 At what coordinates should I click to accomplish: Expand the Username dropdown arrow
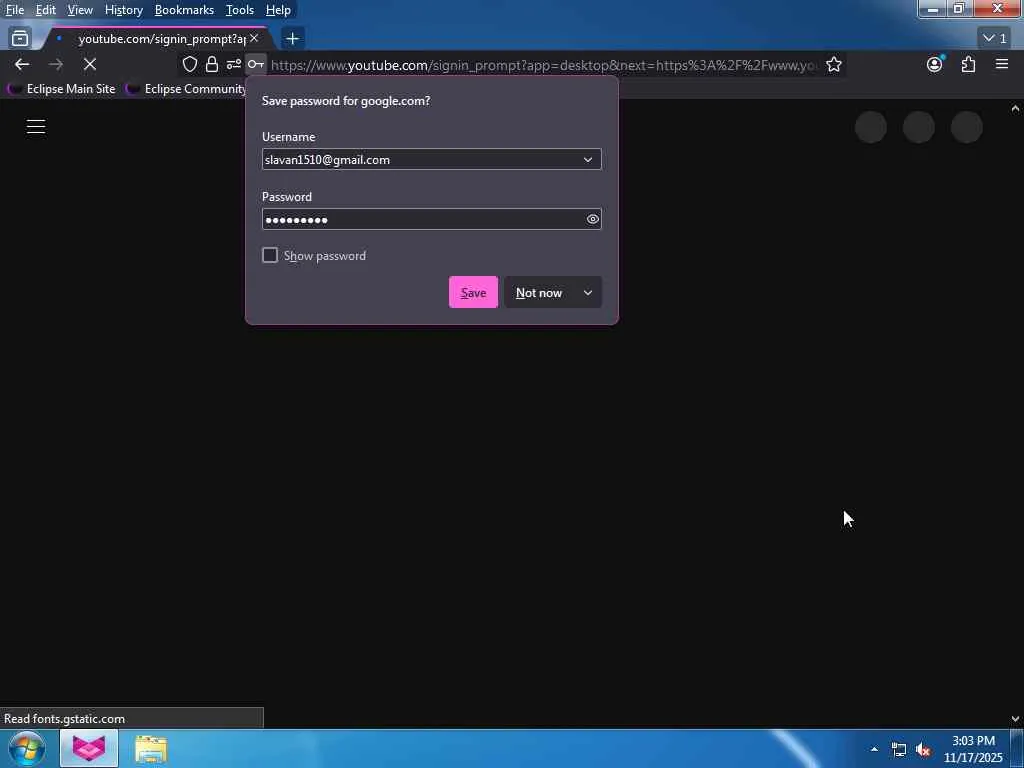(588, 159)
